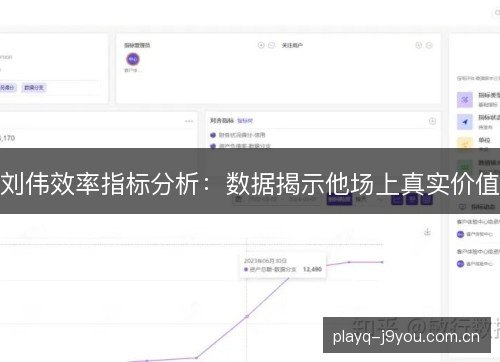Click the 12,490 value in the chart tooltip
The width and height of the screenshot is (500, 362).
[312, 269]
